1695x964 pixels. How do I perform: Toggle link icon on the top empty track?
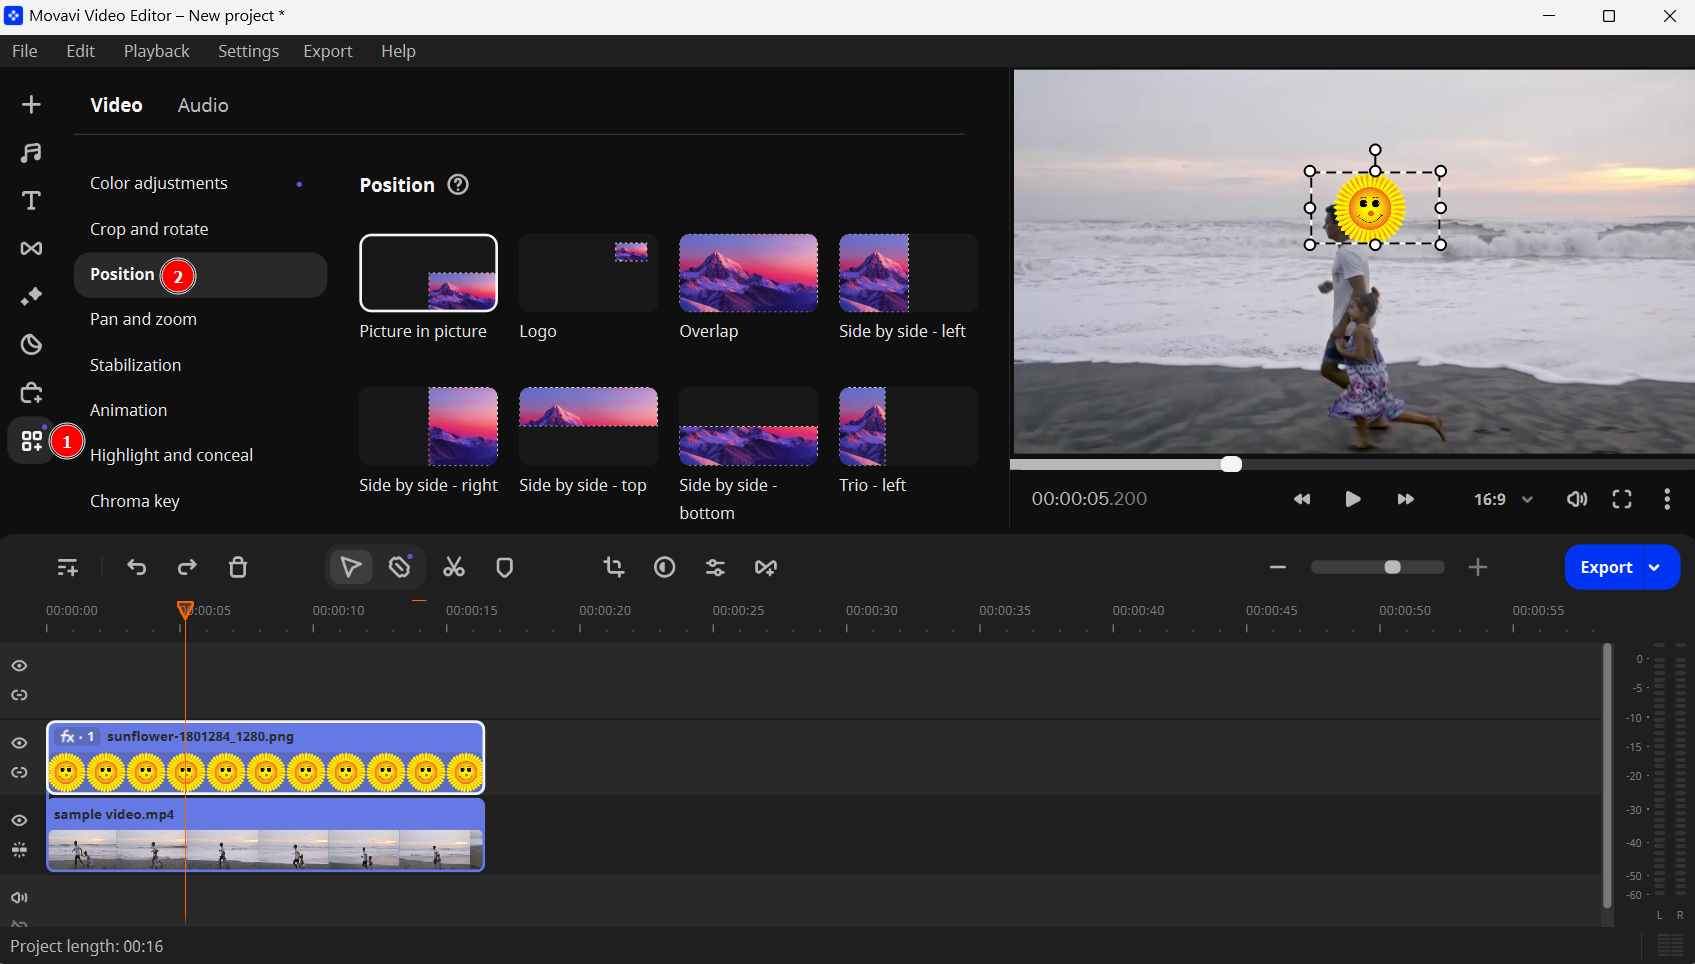point(19,695)
